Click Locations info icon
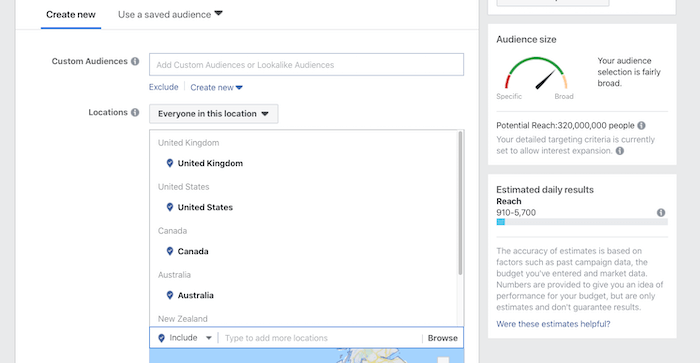This screenshot has width=700, height=363. 135,112
